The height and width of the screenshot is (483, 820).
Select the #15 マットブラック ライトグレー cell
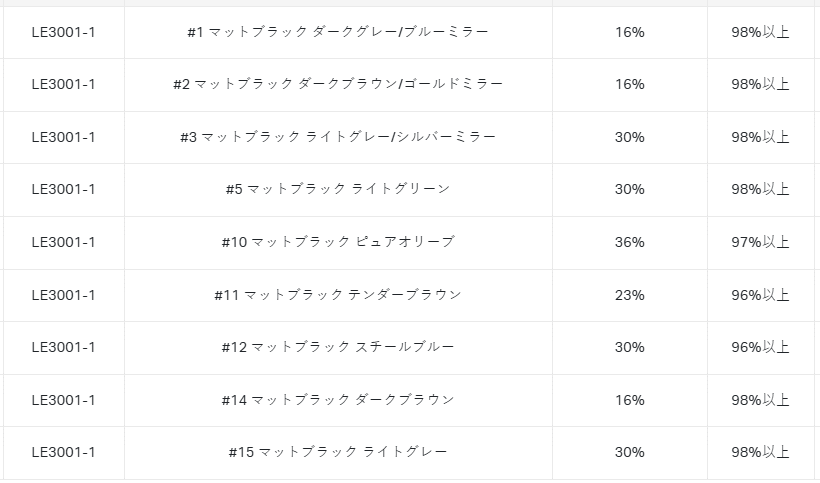pos(338,453)
